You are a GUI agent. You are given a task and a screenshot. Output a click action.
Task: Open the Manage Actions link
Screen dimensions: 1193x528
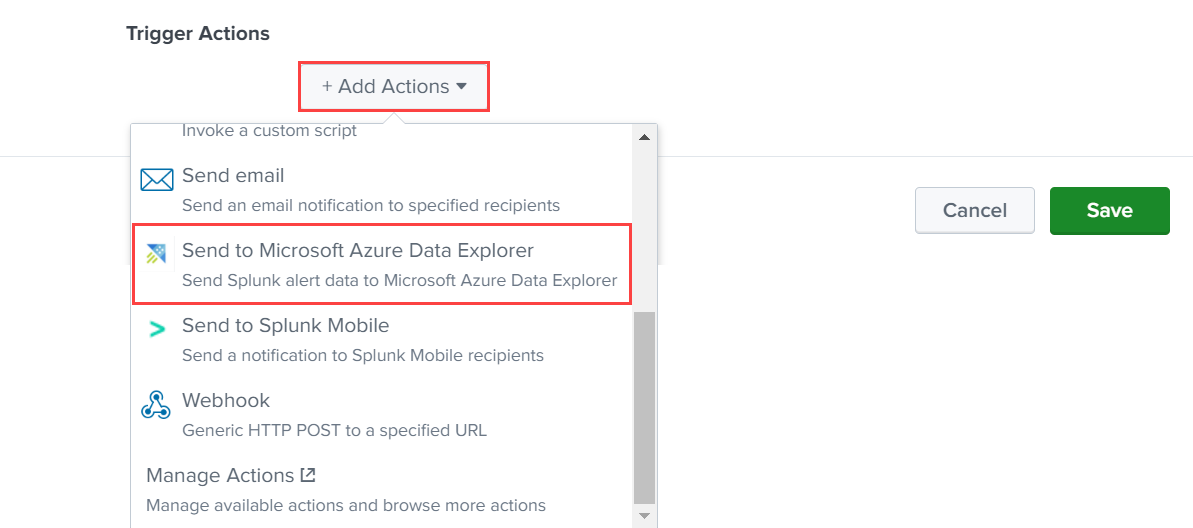pyautogui.click(x=220, y=475)
